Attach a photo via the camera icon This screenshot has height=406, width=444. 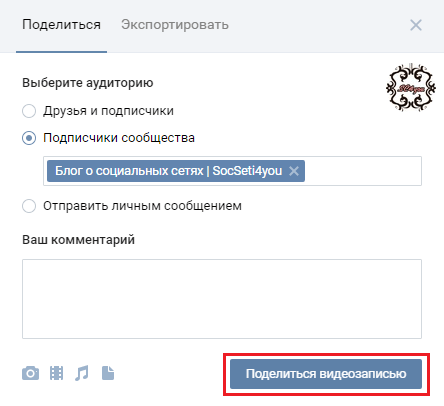click(x=30, y=373)
